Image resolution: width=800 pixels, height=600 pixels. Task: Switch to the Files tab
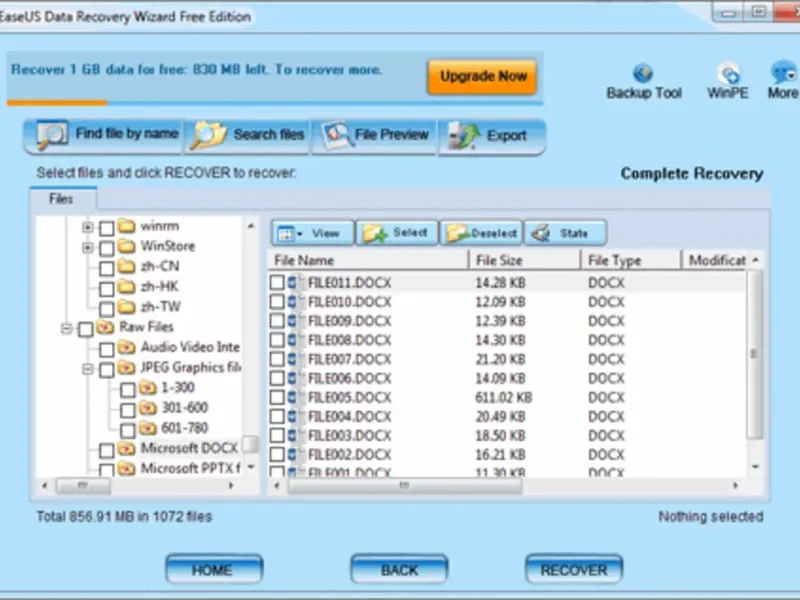coord(61,198)
